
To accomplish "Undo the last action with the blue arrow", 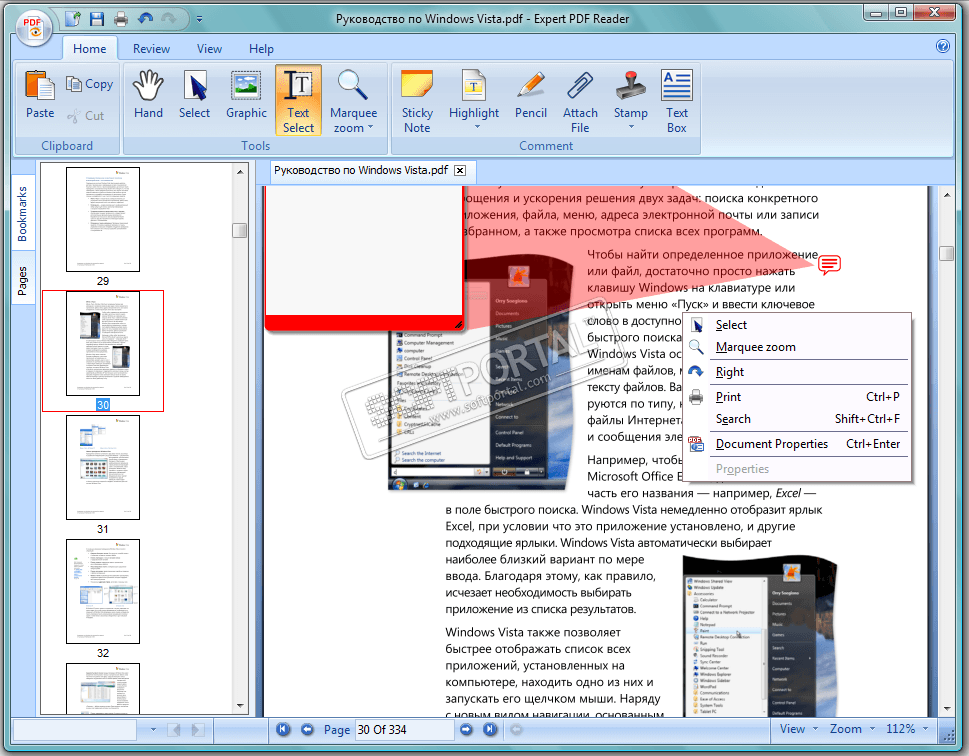I will coord(145,19).
